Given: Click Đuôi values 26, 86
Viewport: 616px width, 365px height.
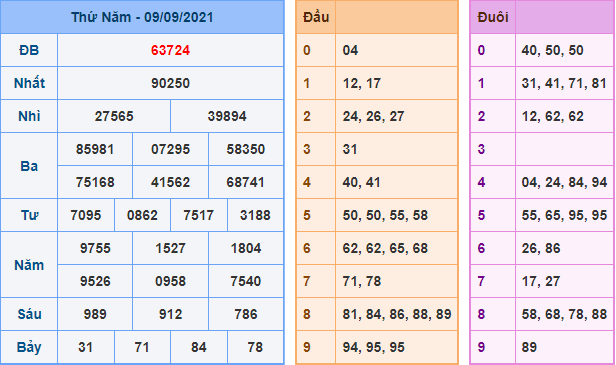Looking at the screenshot, I should pos(541,248).
